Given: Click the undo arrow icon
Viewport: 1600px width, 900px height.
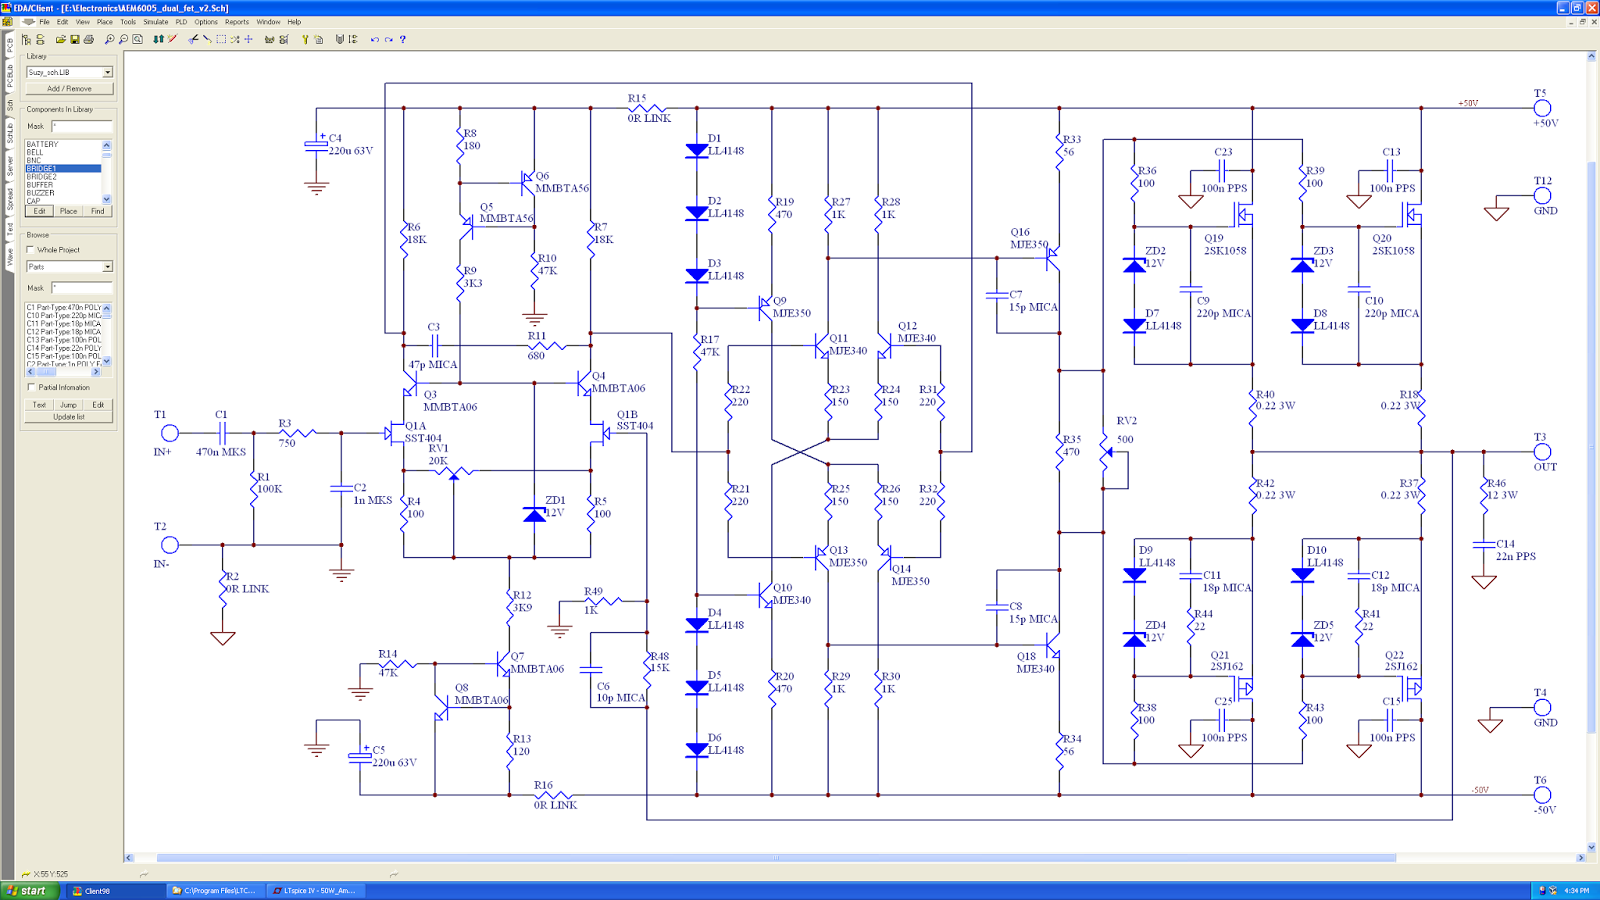Looking at the screenshot, I should [375, 40].
